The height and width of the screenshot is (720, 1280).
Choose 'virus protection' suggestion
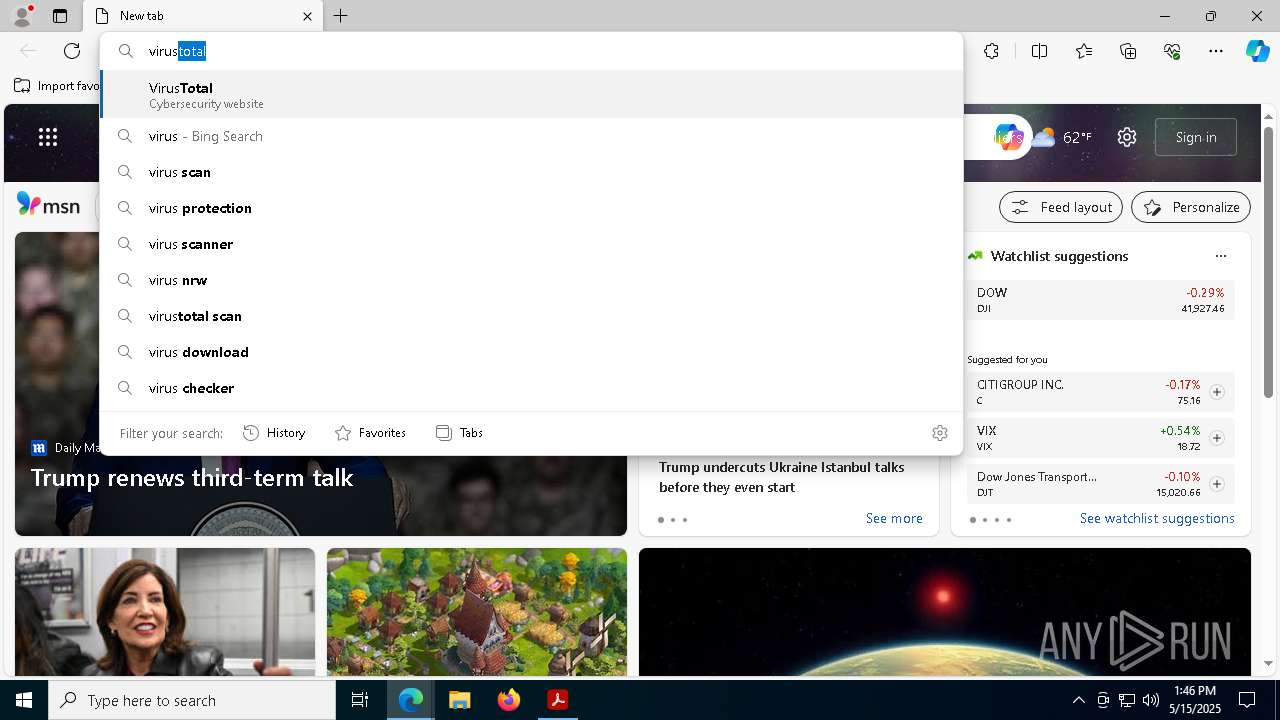coord(531,208)
